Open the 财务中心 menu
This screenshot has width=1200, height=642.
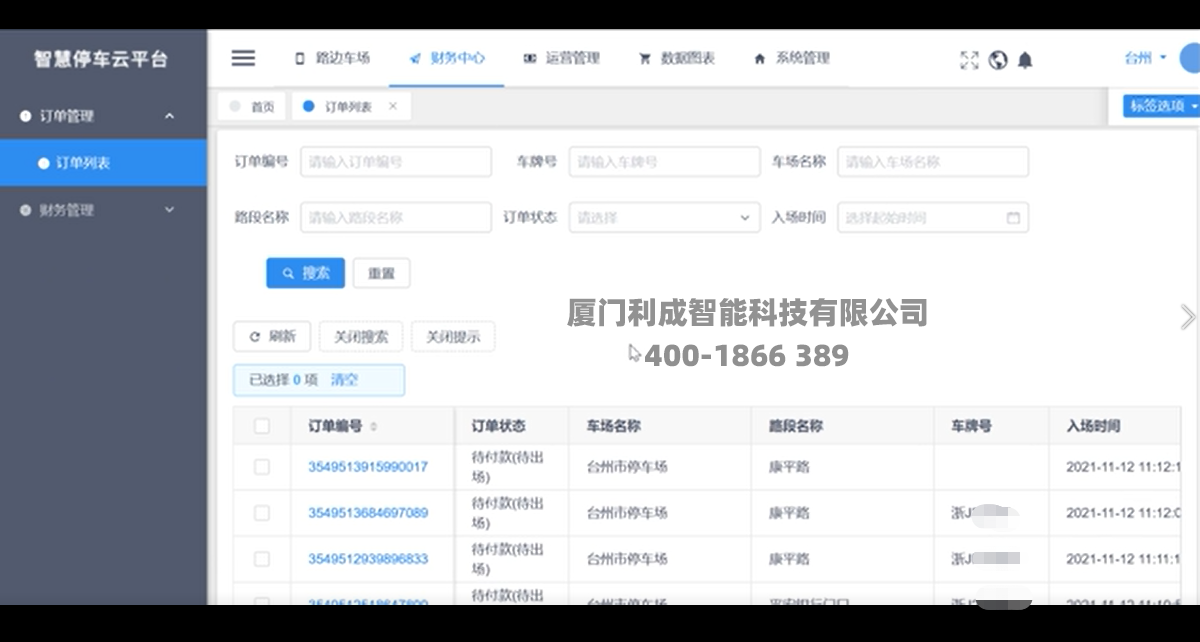(447, 58)
